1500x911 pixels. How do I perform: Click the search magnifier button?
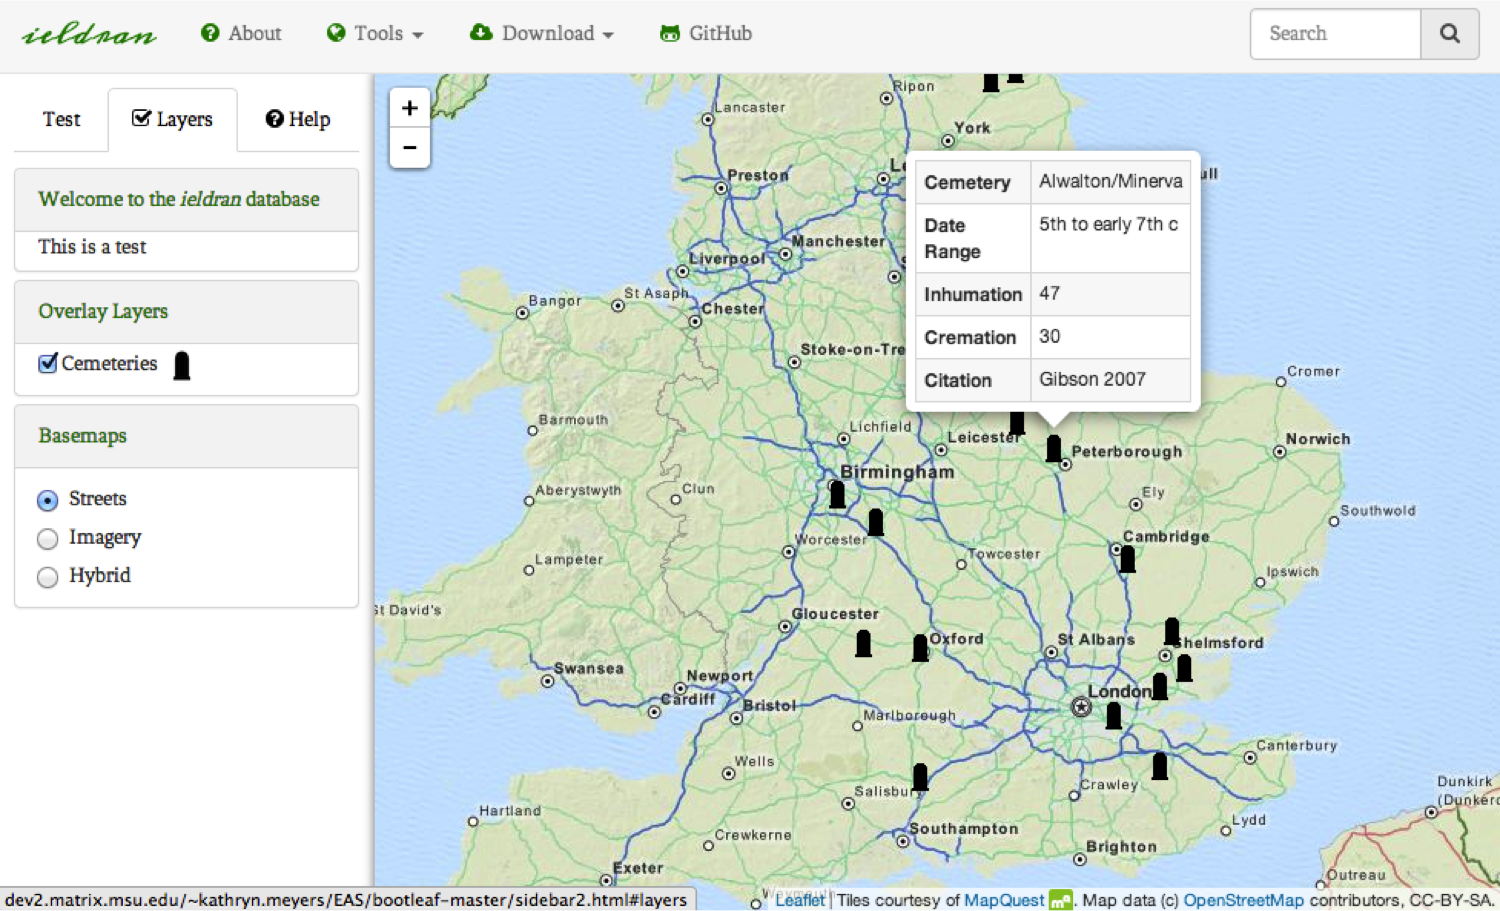pos(1449,34)
